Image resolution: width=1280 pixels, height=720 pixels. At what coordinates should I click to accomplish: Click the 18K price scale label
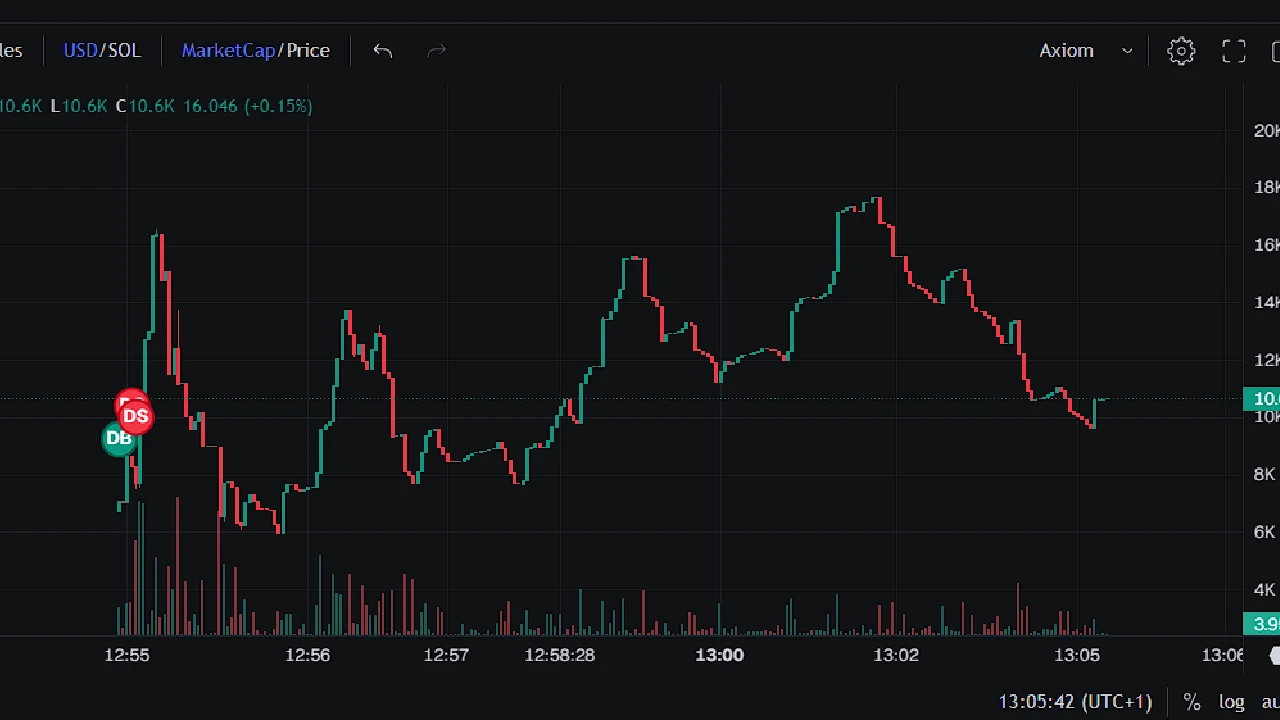(x=1266, y=187)
